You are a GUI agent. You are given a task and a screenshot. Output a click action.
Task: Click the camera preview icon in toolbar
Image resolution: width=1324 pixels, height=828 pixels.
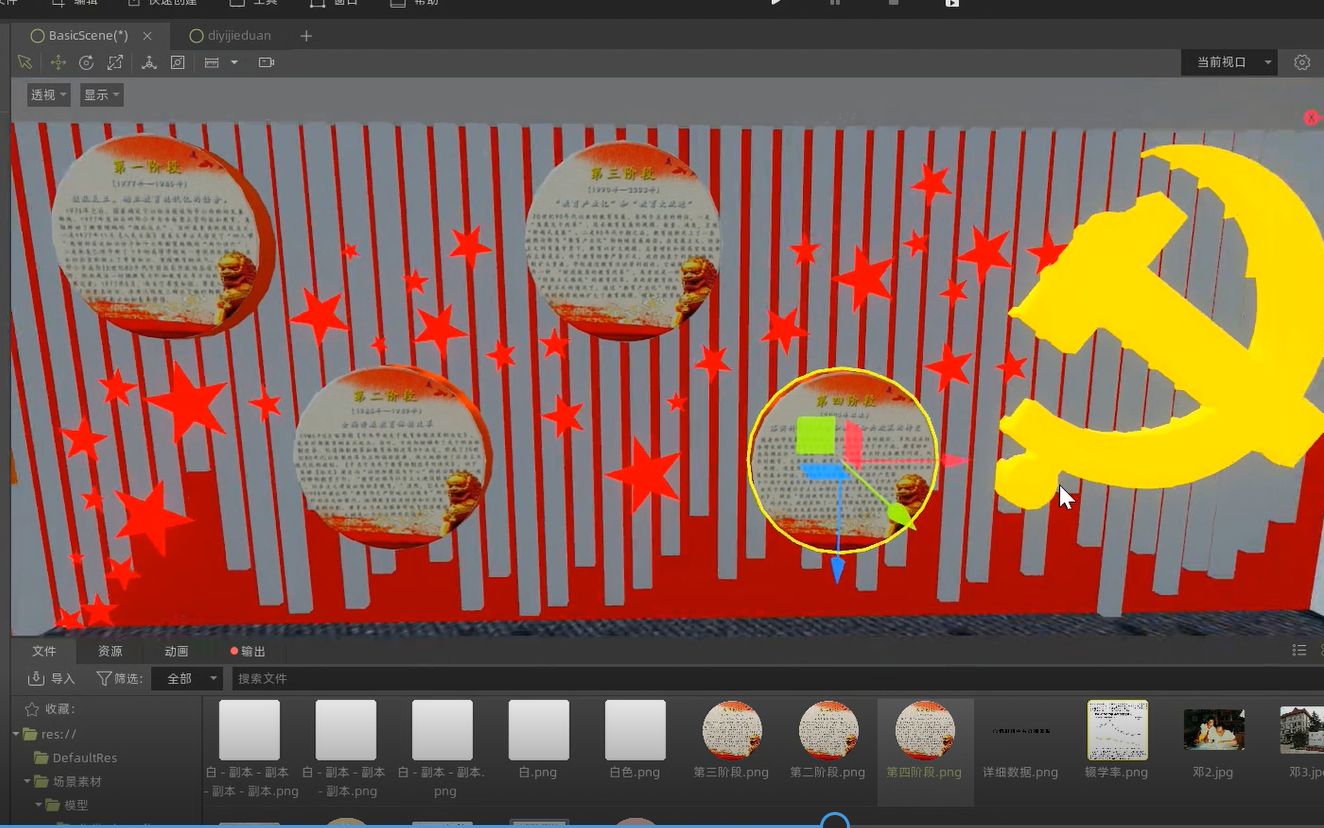click(266, 62)
